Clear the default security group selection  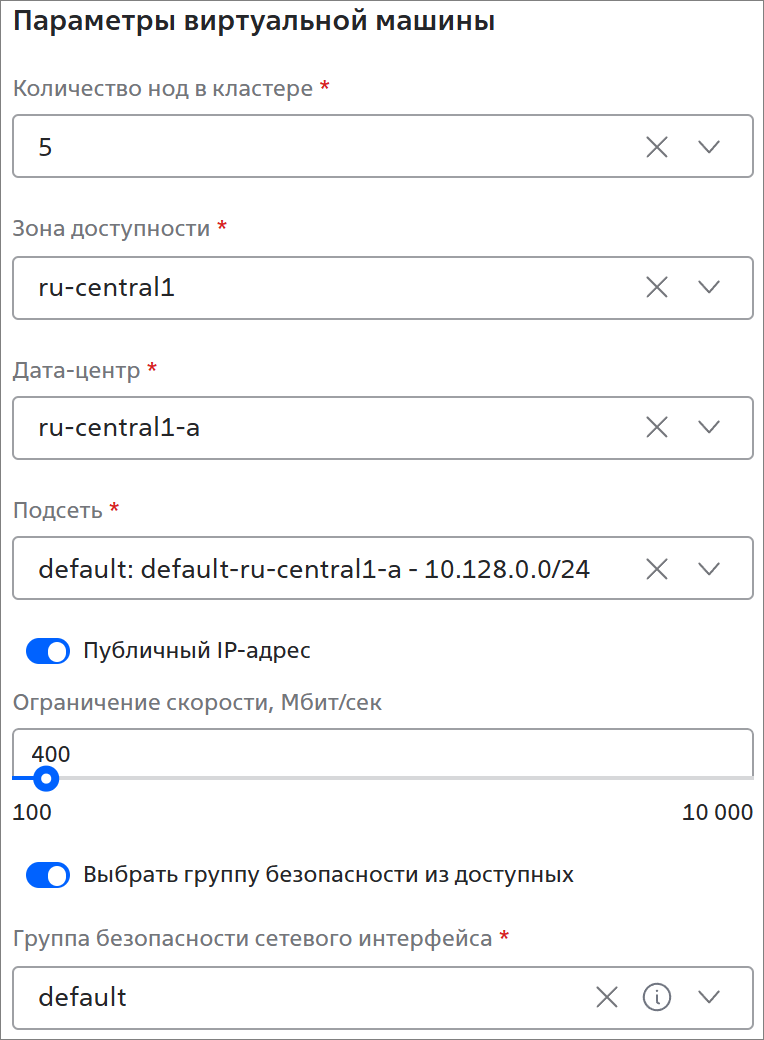(x=606, y=996)
